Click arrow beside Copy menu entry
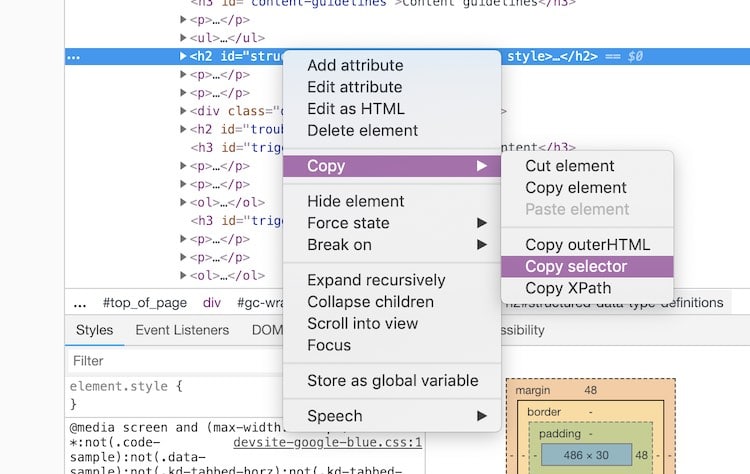Image resolution: width=750 pixels, height=474 pixels. [x=482, y=166]
